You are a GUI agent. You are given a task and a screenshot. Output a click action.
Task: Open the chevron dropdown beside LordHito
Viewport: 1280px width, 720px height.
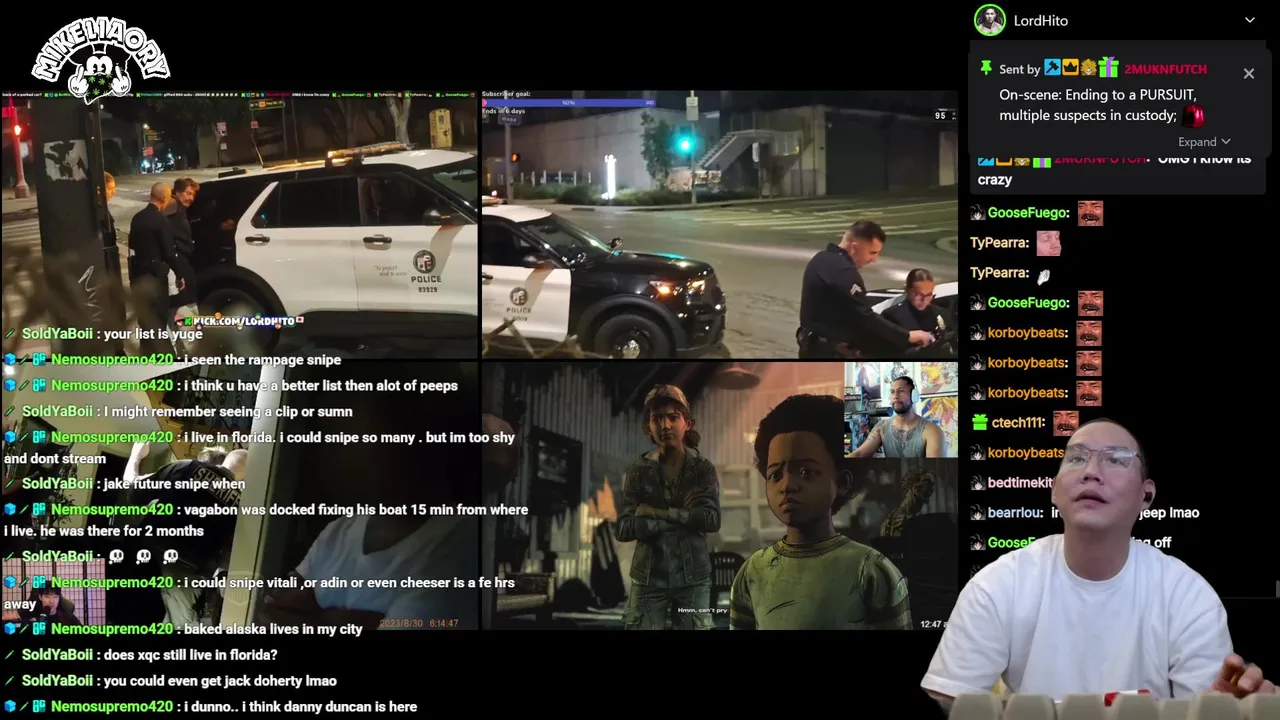1249,20
